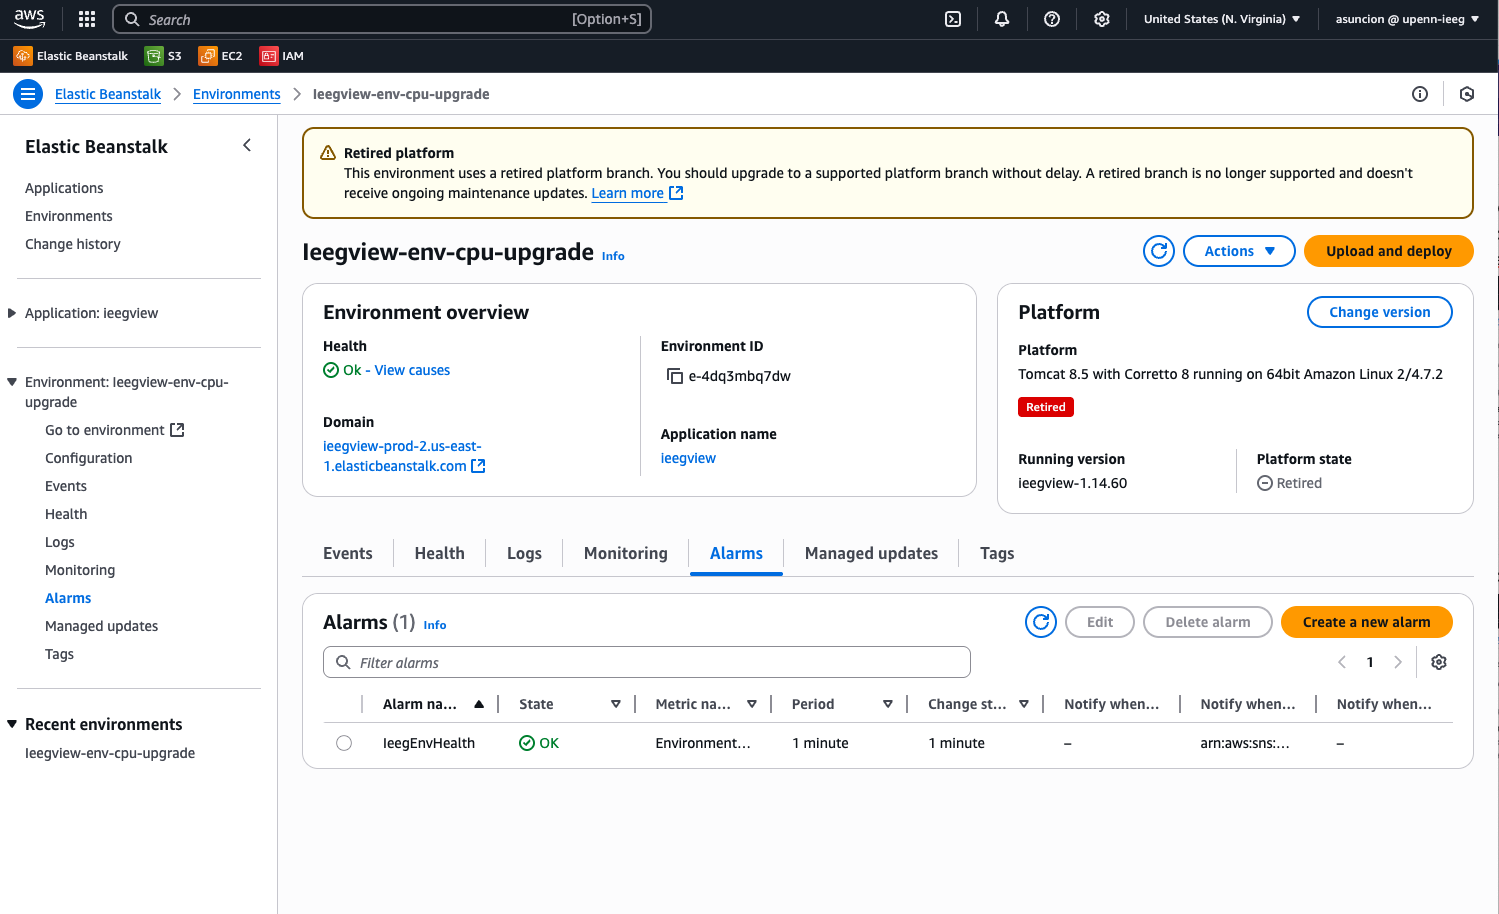Click the IeegEnvHealth alarm name
This screenshot has height=914, width=1499.
[429, 743]
